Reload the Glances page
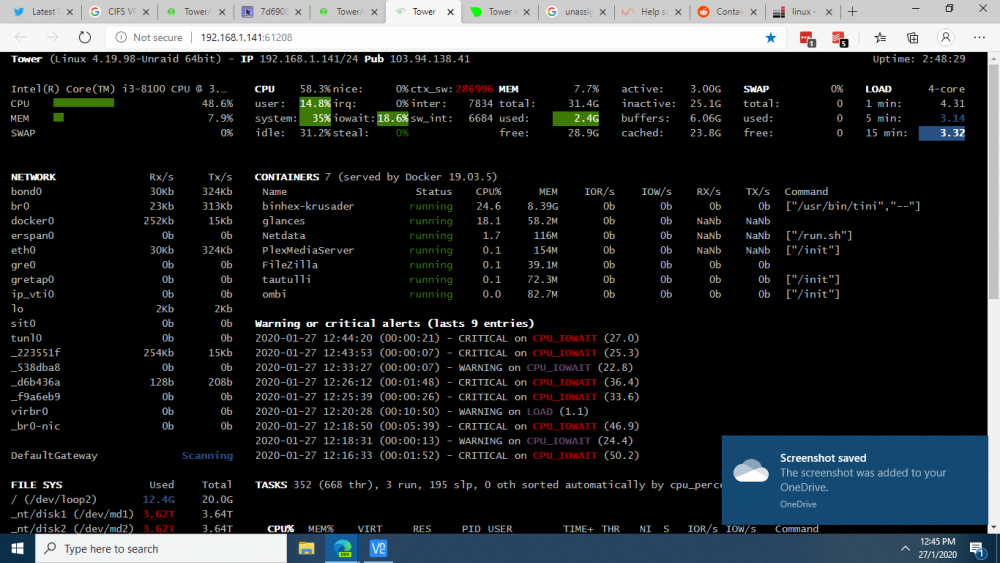The height and width of the screenshot is (563, 1000). pyautogui.click(x=85, y=37)
